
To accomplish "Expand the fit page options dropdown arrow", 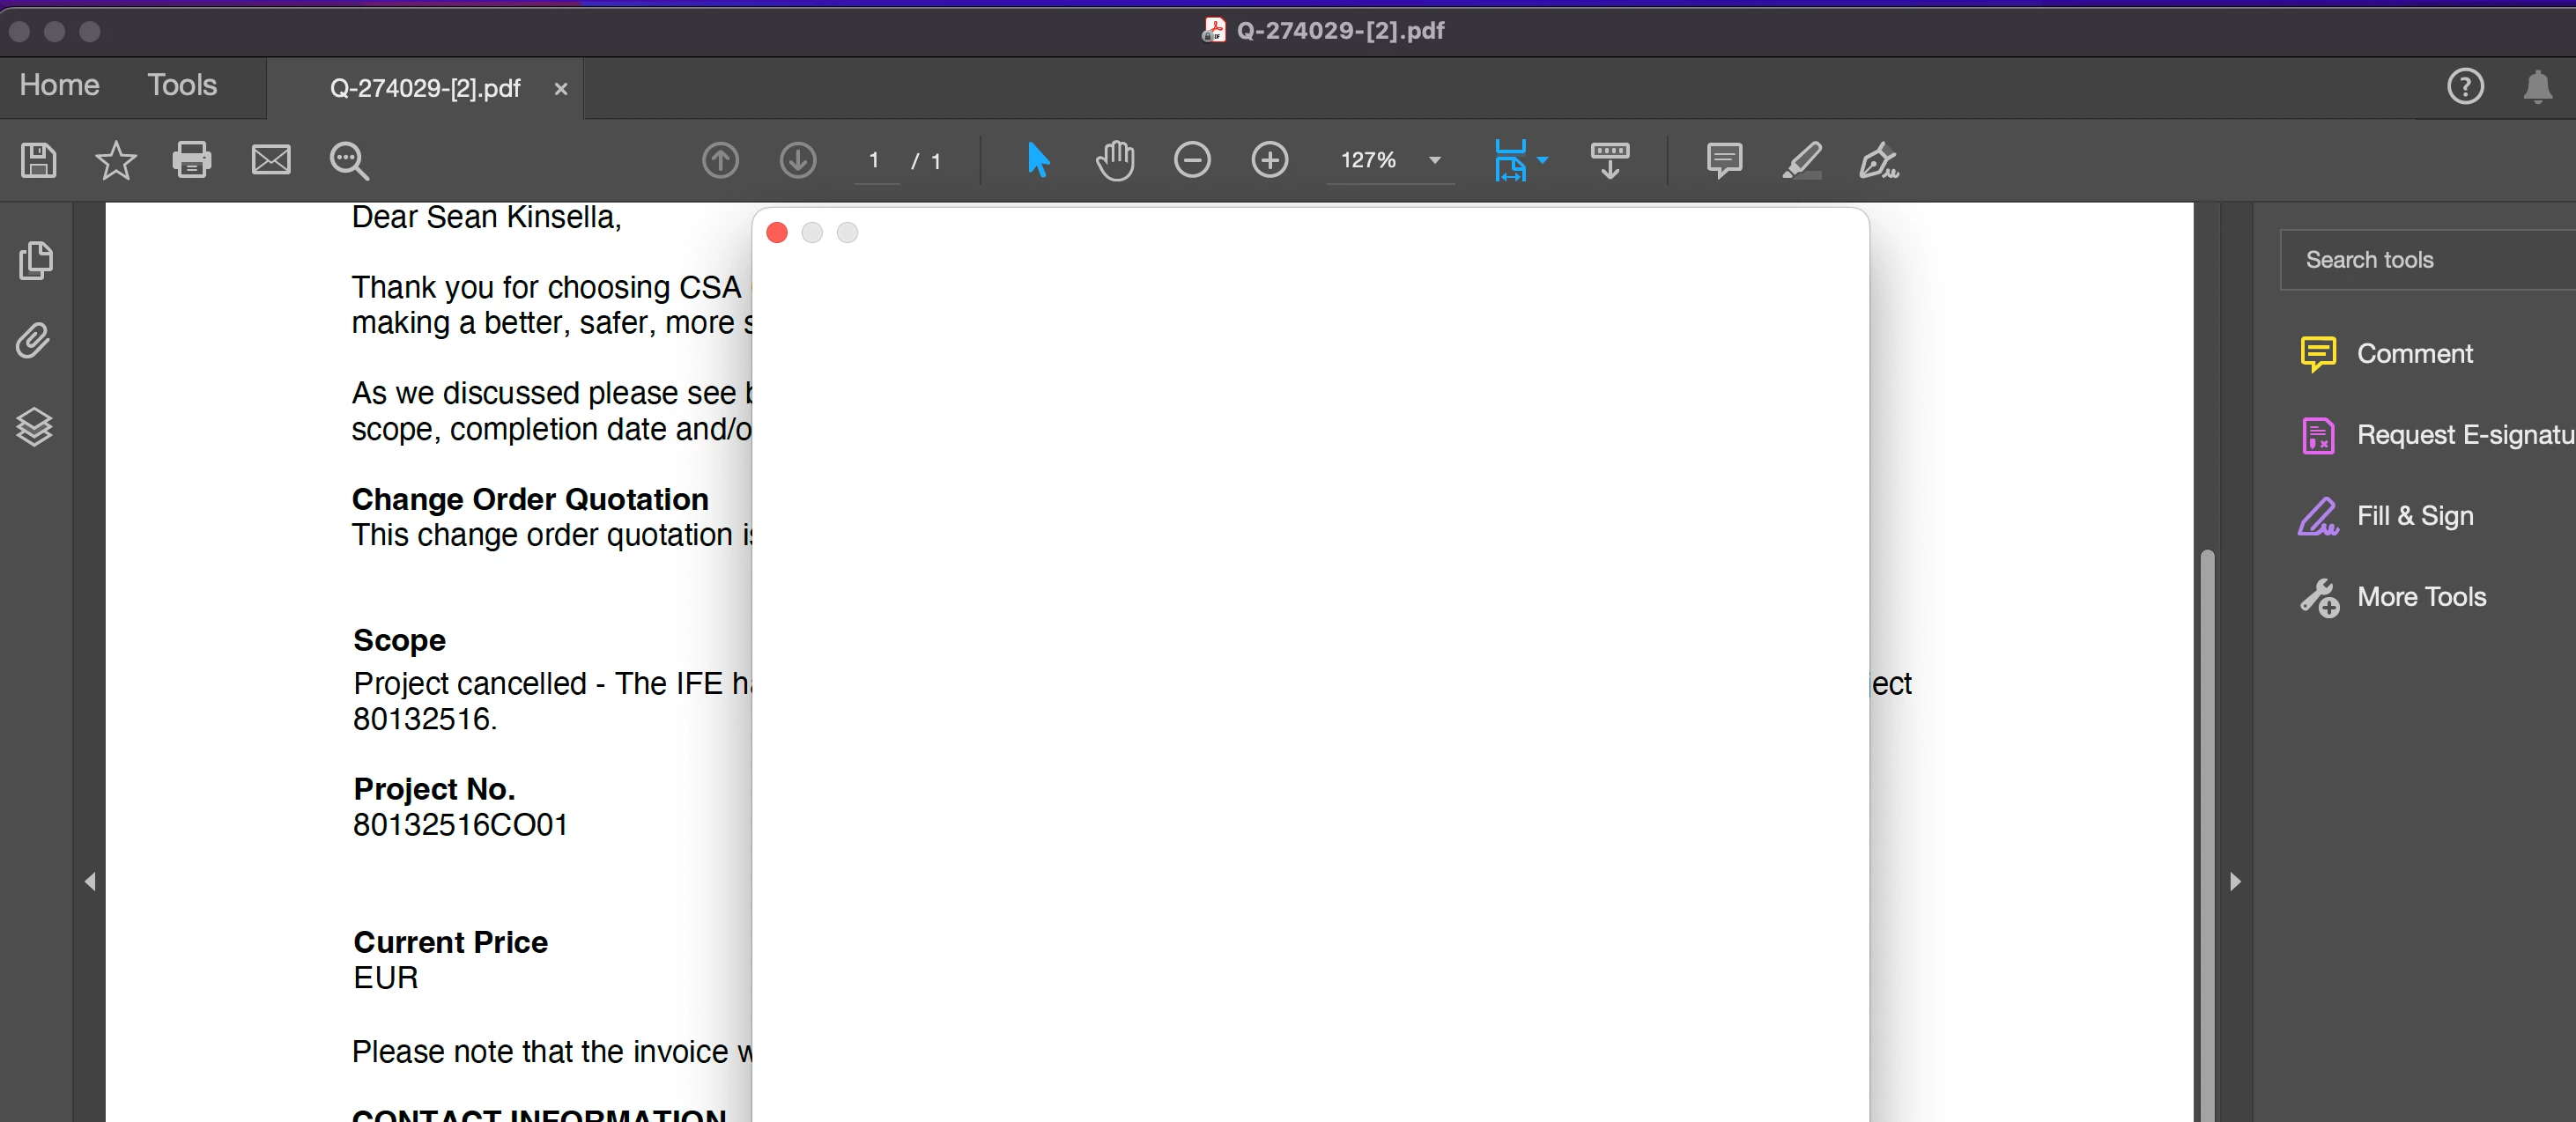I will 1542,160.
